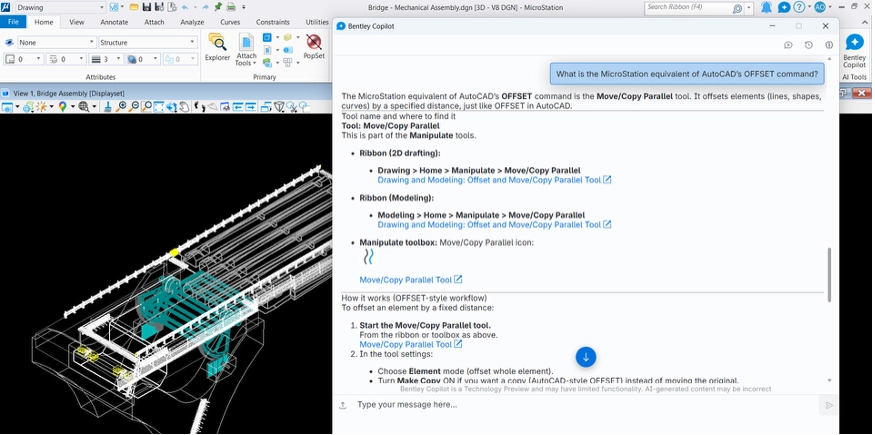Viewport: 875px width, 435px height.
Task: Click the Save icon in quick access toolbar
Action: tap(147, 7)
